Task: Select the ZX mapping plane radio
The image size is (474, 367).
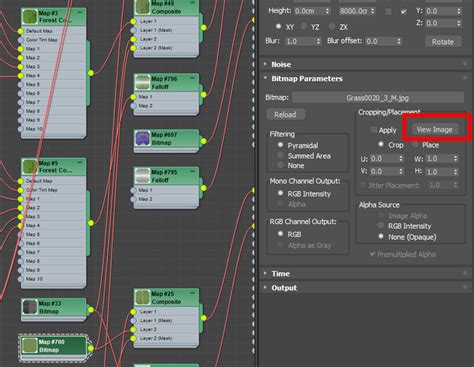Action: (x=332, y=26)
